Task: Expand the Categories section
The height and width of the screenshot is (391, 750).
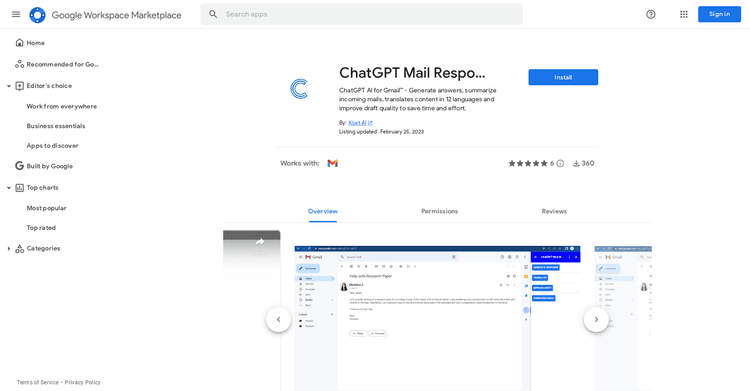Action: tap(9, 248)
